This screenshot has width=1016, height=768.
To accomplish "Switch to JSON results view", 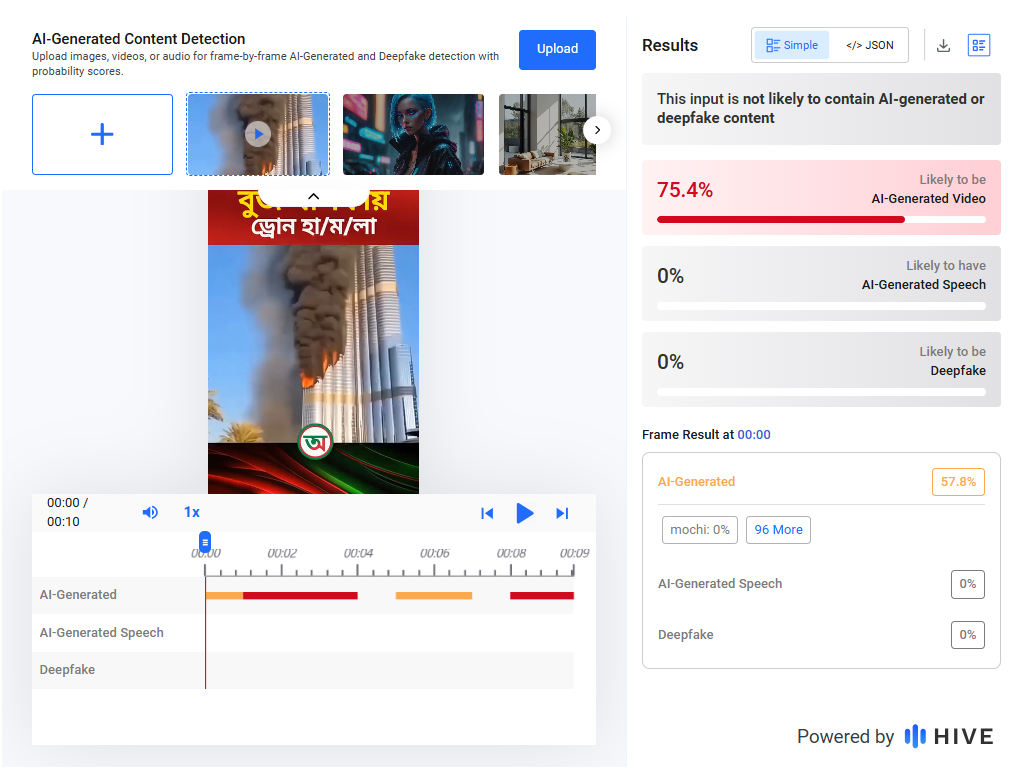I will click(869, 45).
